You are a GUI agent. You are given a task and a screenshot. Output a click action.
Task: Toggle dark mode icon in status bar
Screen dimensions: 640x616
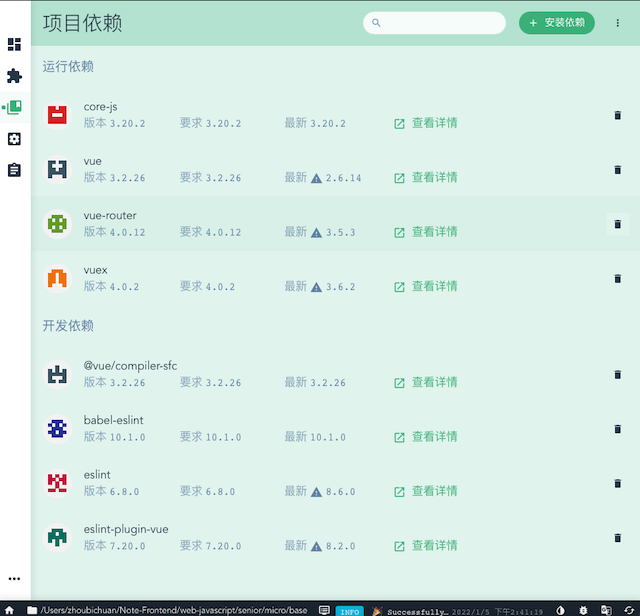[x=560, y=610]
